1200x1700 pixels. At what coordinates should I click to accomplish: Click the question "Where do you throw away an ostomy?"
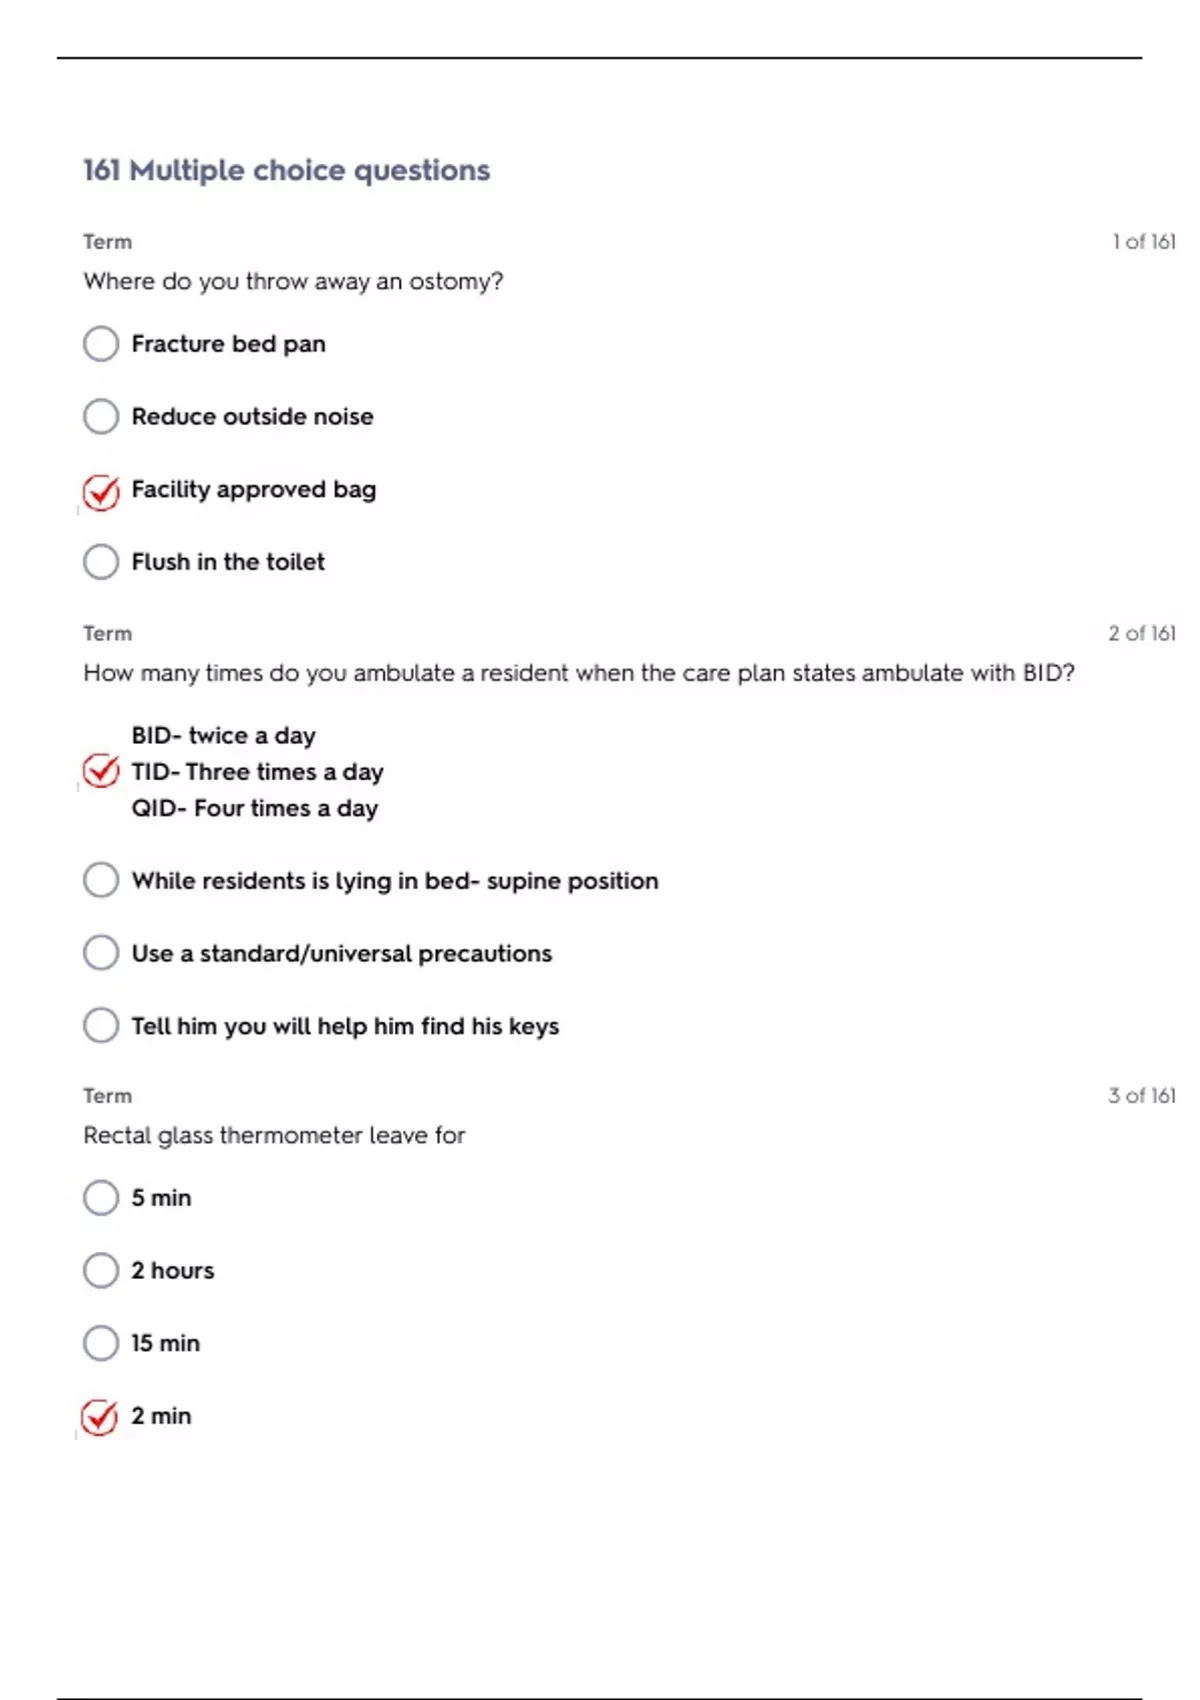coord(293,281)
